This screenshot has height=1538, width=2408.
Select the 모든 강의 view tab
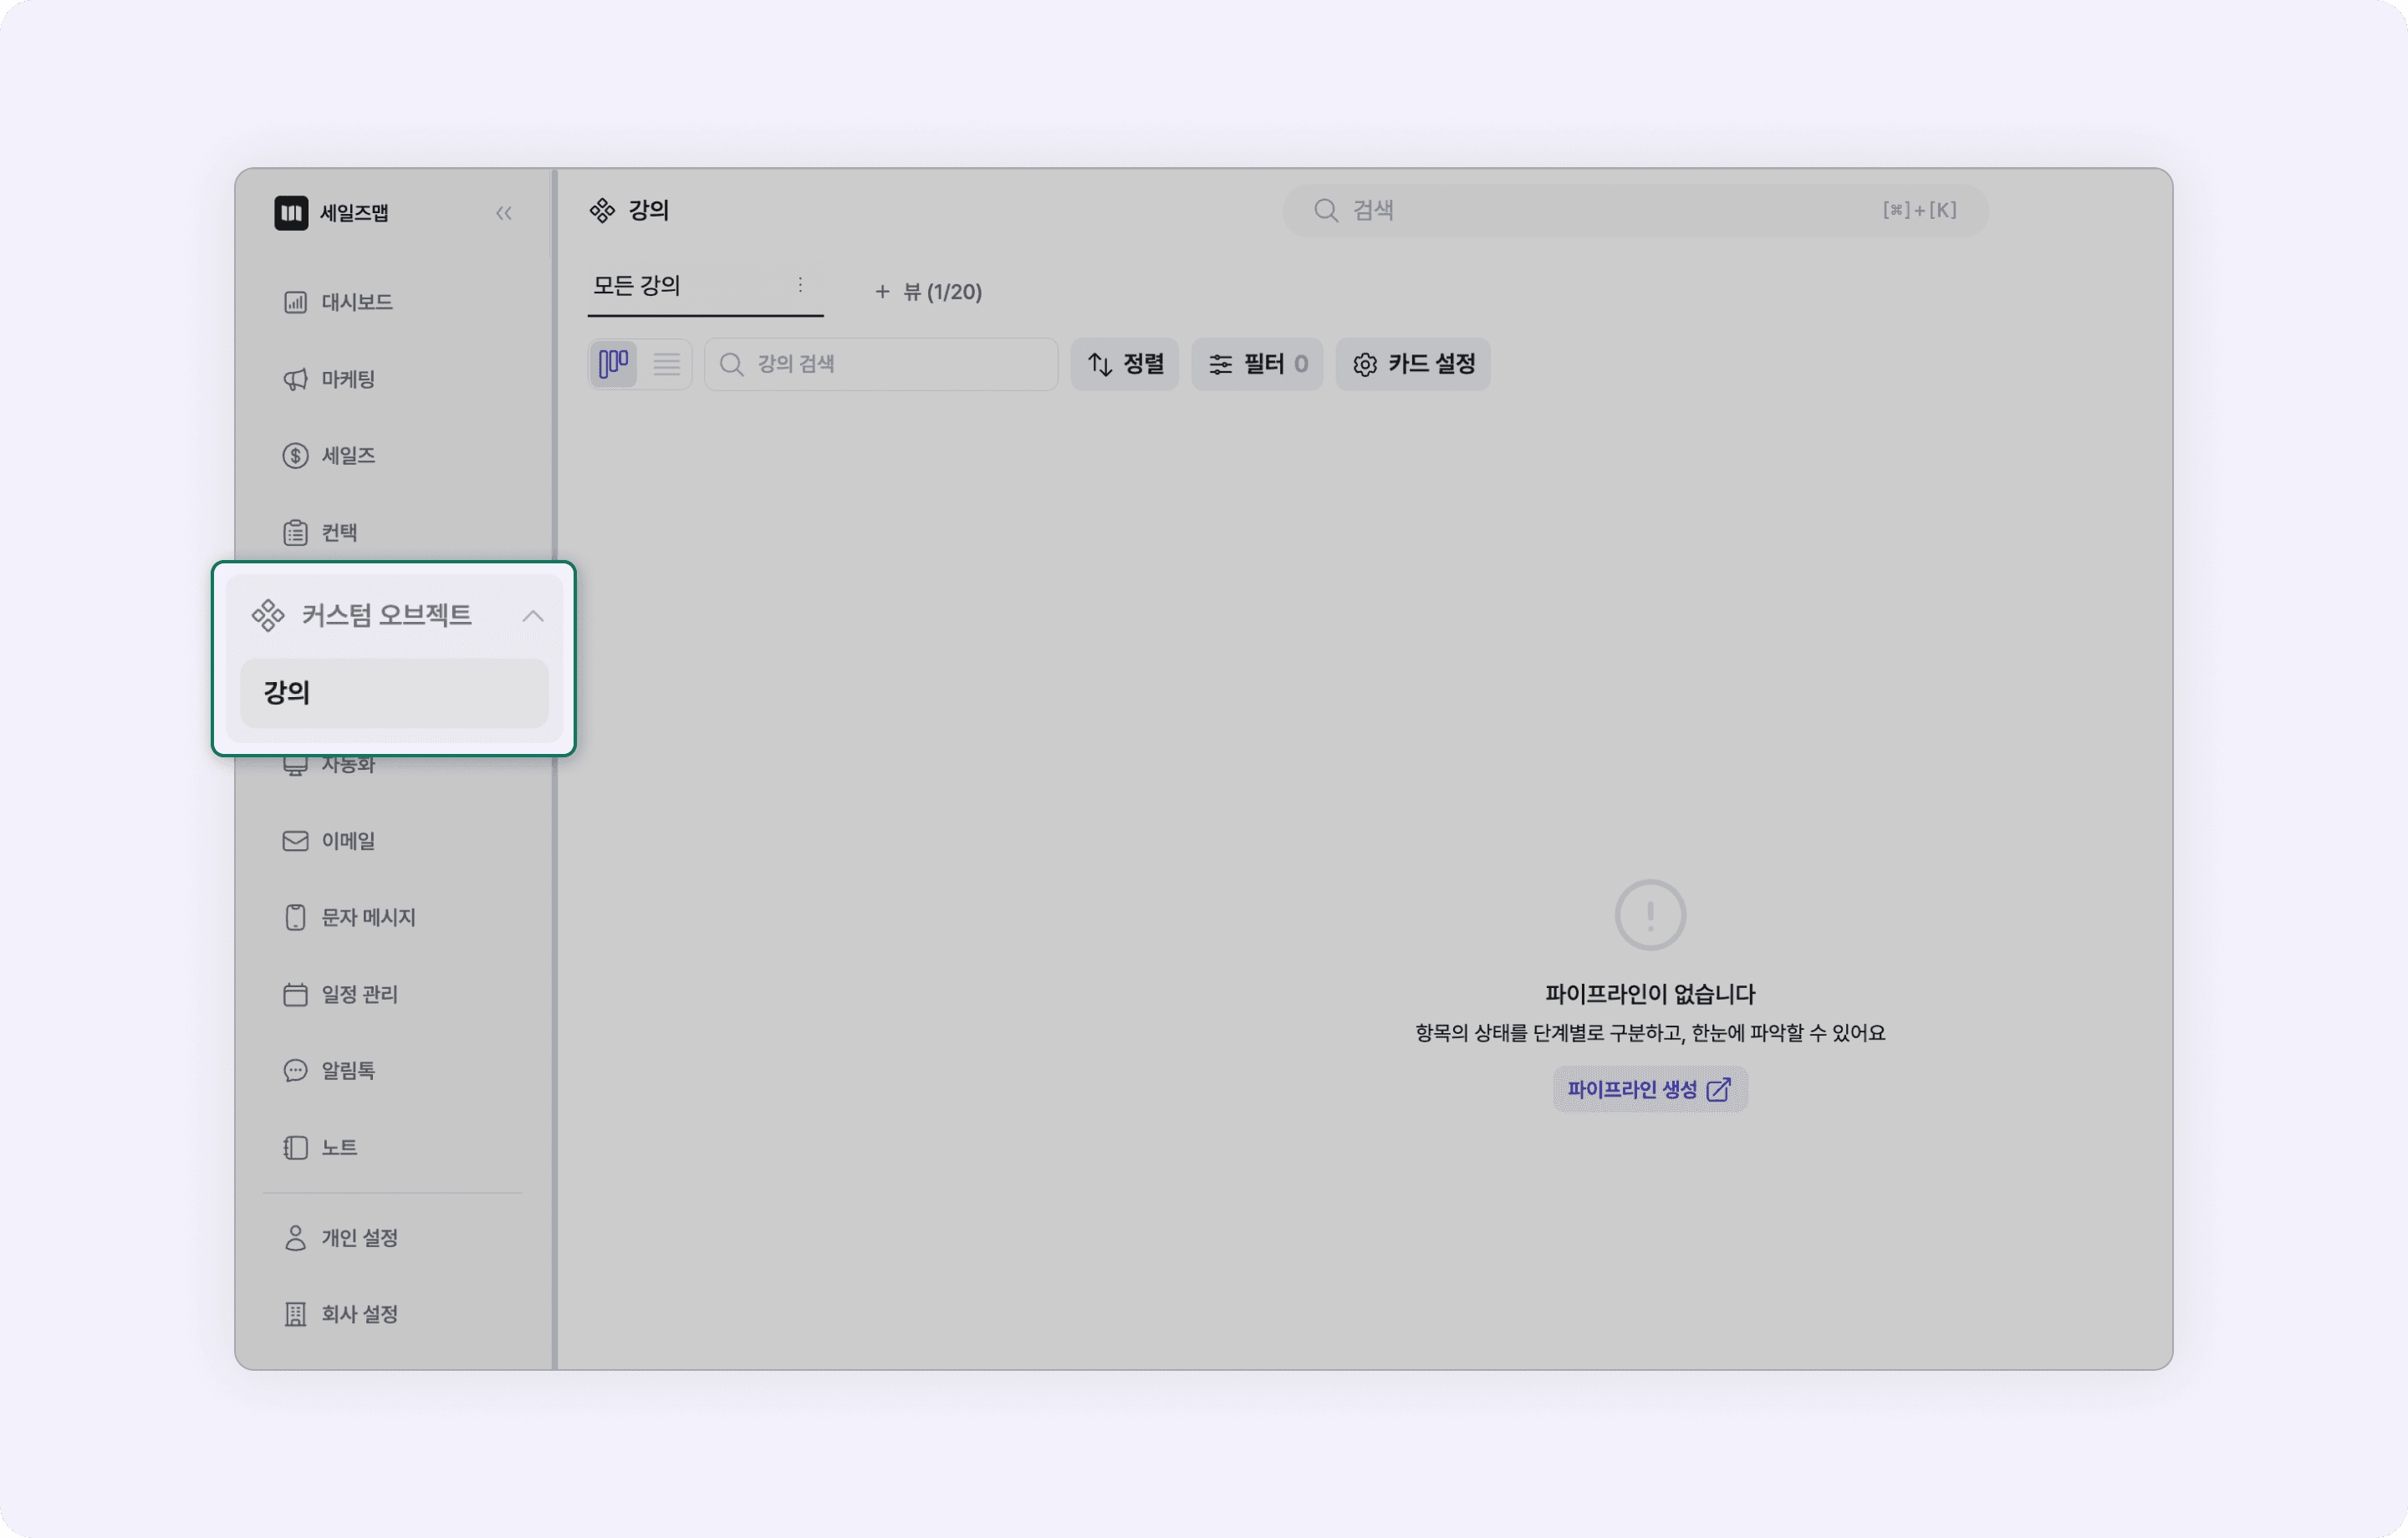(637, 286)
